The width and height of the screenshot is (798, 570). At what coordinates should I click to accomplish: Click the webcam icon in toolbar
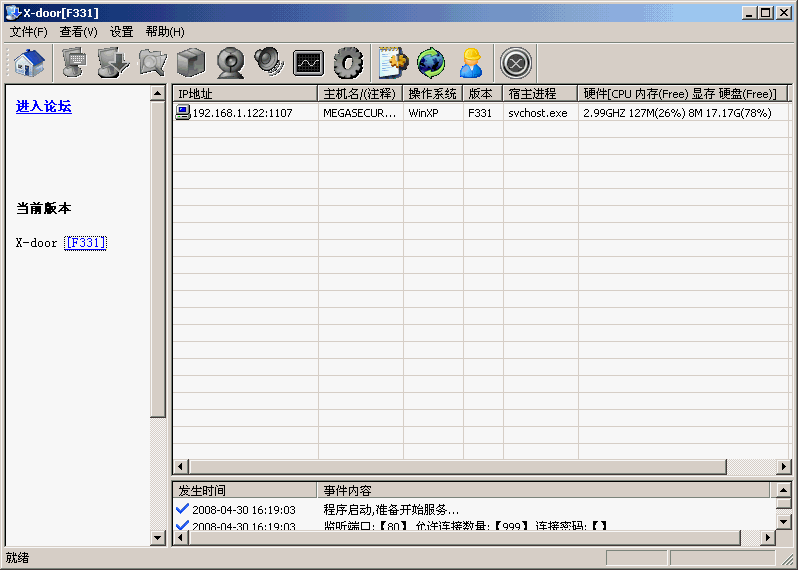click(x=230, y=63)
